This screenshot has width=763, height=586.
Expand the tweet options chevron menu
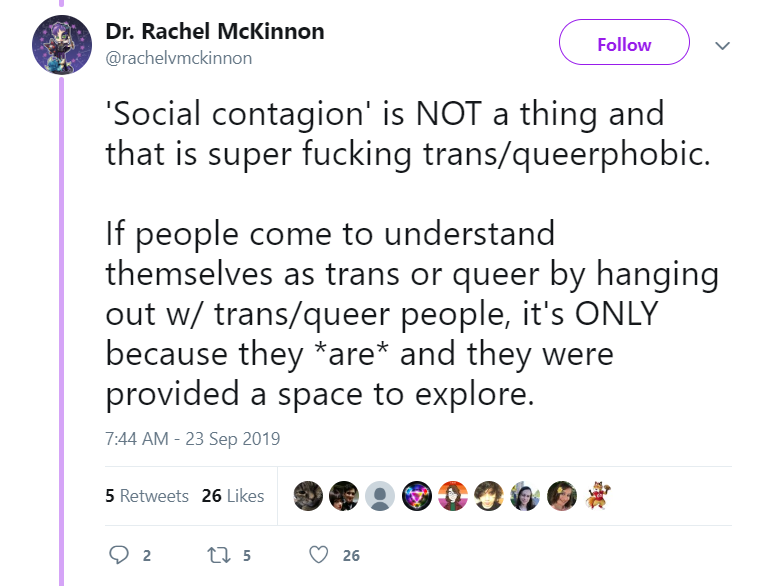723,46
